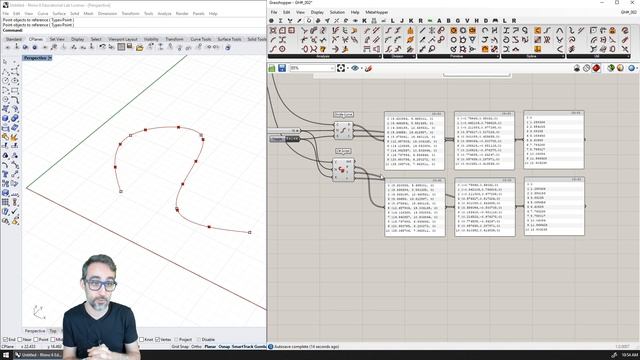Toggle the Project osnap checkbox
The image size is (640, 360).
[176, 340]
